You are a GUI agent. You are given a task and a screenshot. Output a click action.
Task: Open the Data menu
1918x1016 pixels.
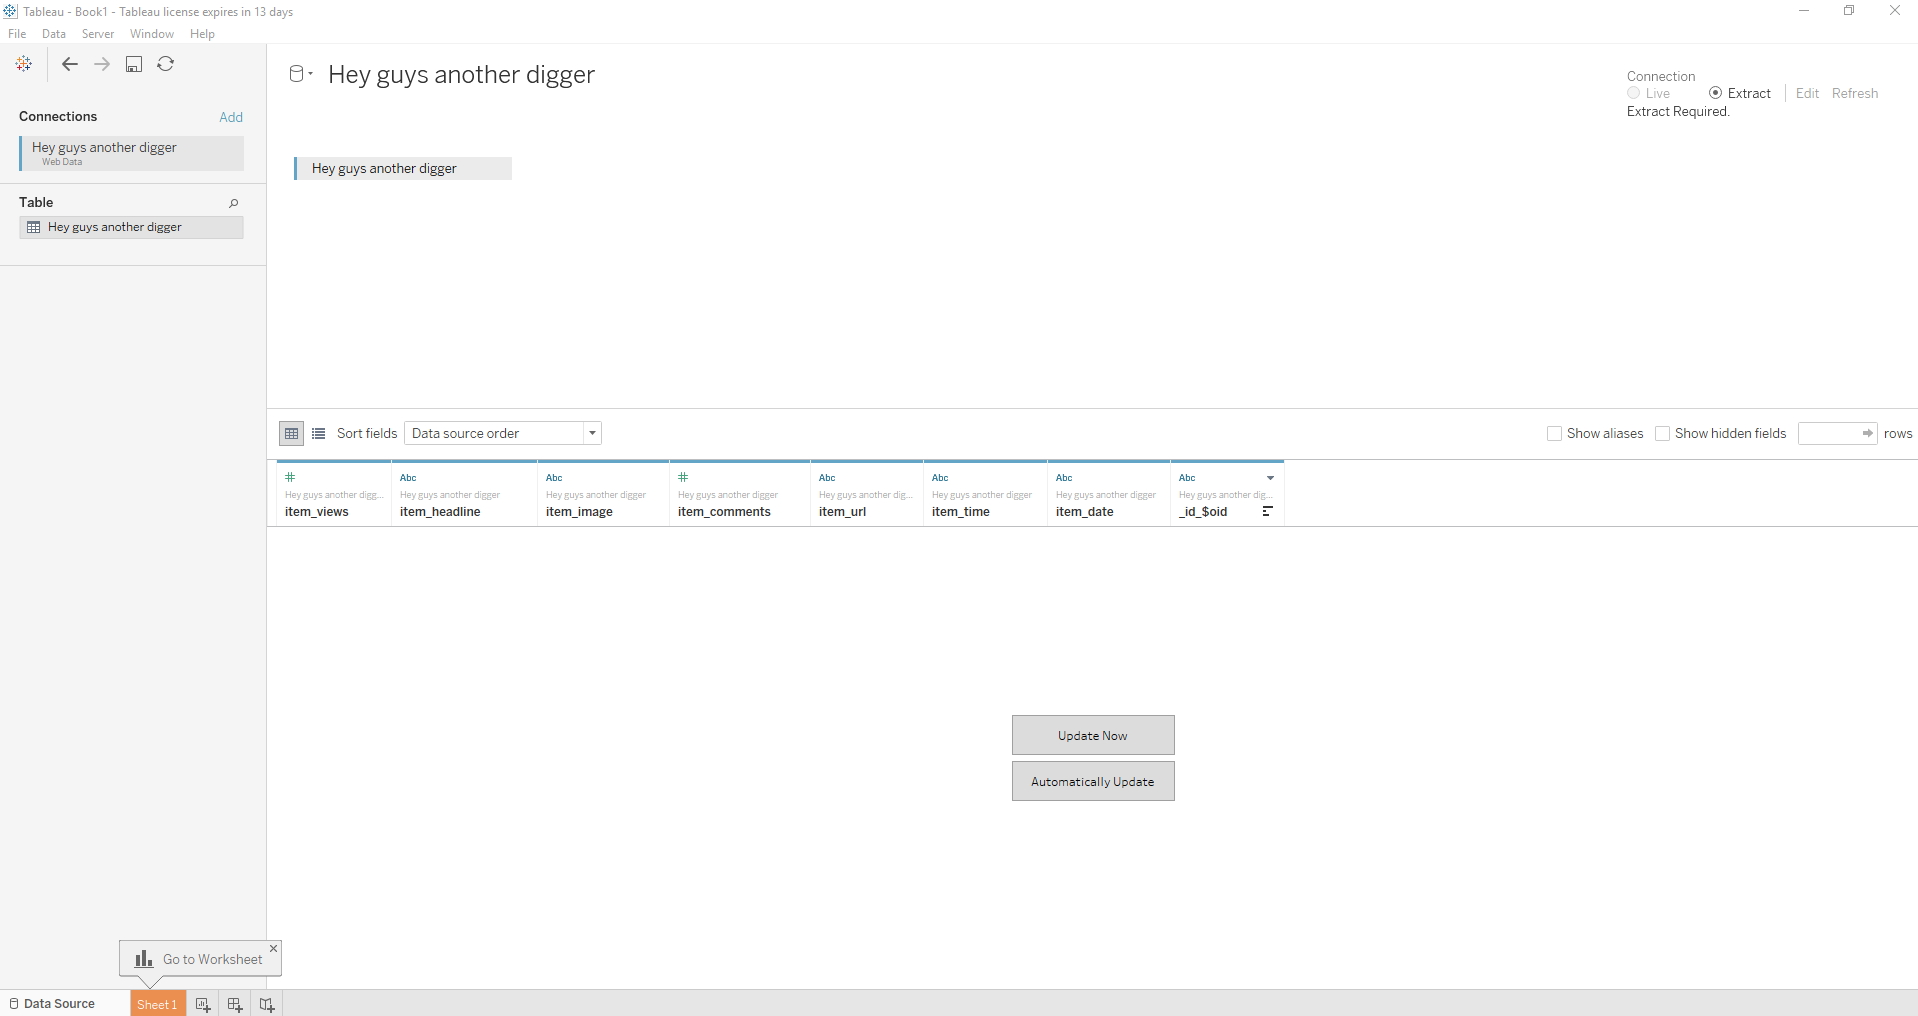pyautogui.click(x=54, y=34)
